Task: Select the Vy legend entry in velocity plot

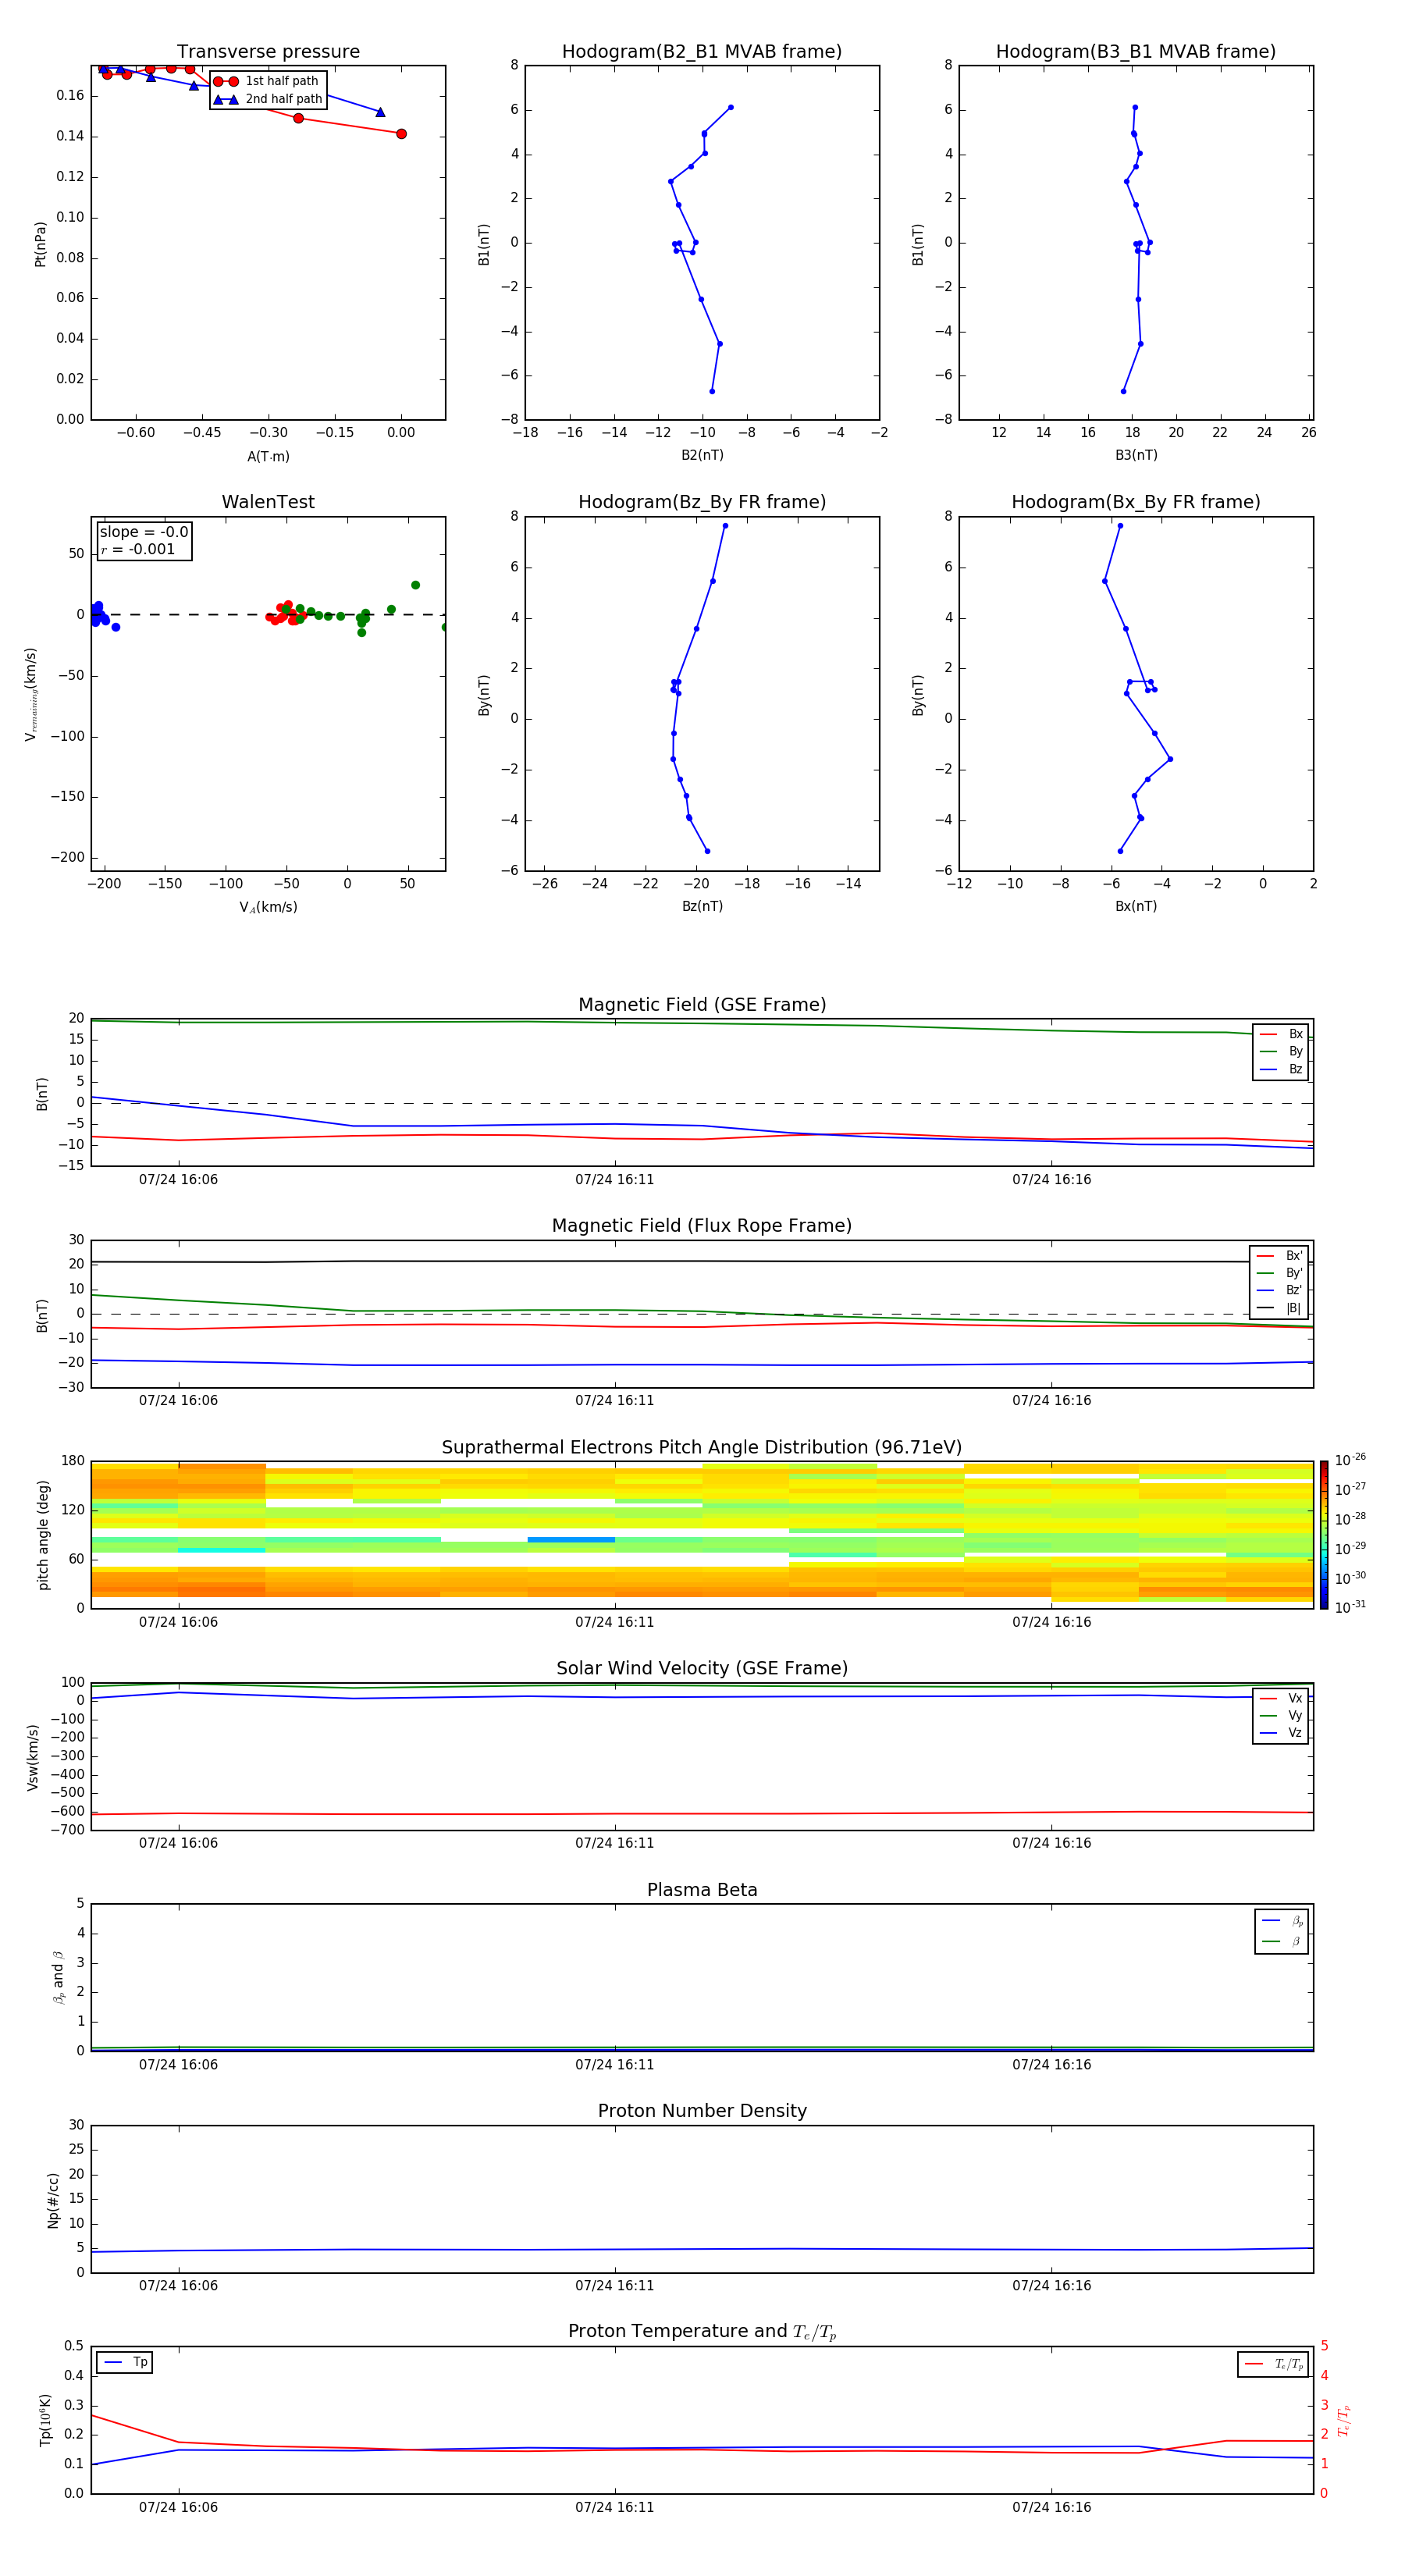Action: click(1281, 1715)
